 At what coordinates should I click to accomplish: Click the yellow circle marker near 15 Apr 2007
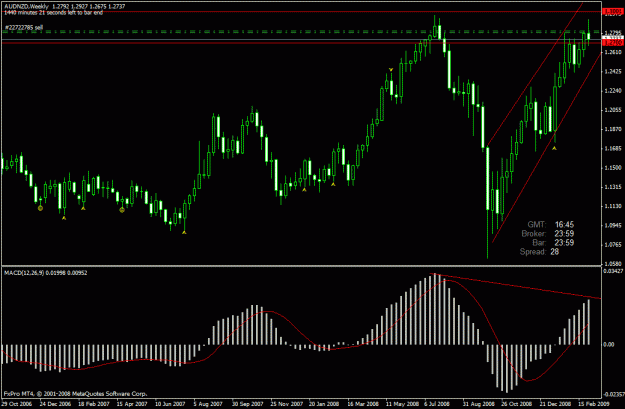click(x=122, y=210)
